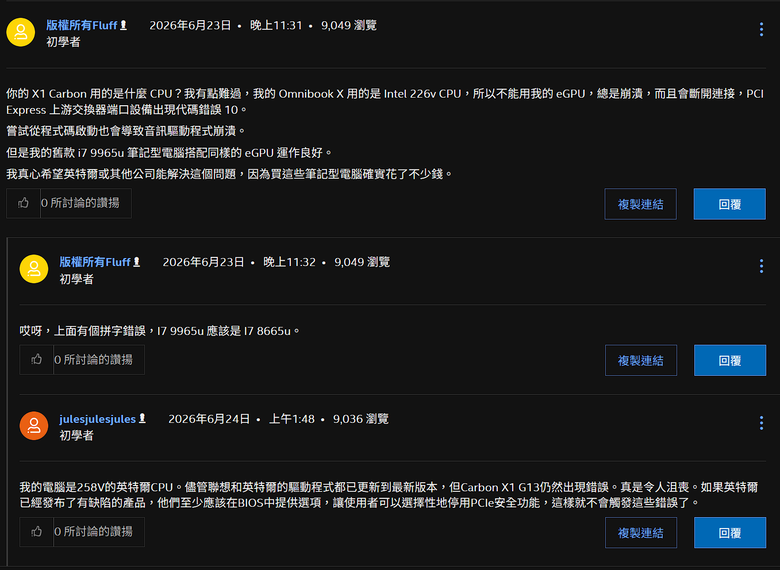This screenshot has width=780, height=570.
Task: Click the timestamp 晚上11:31
Action: click(x=276, y=25)
